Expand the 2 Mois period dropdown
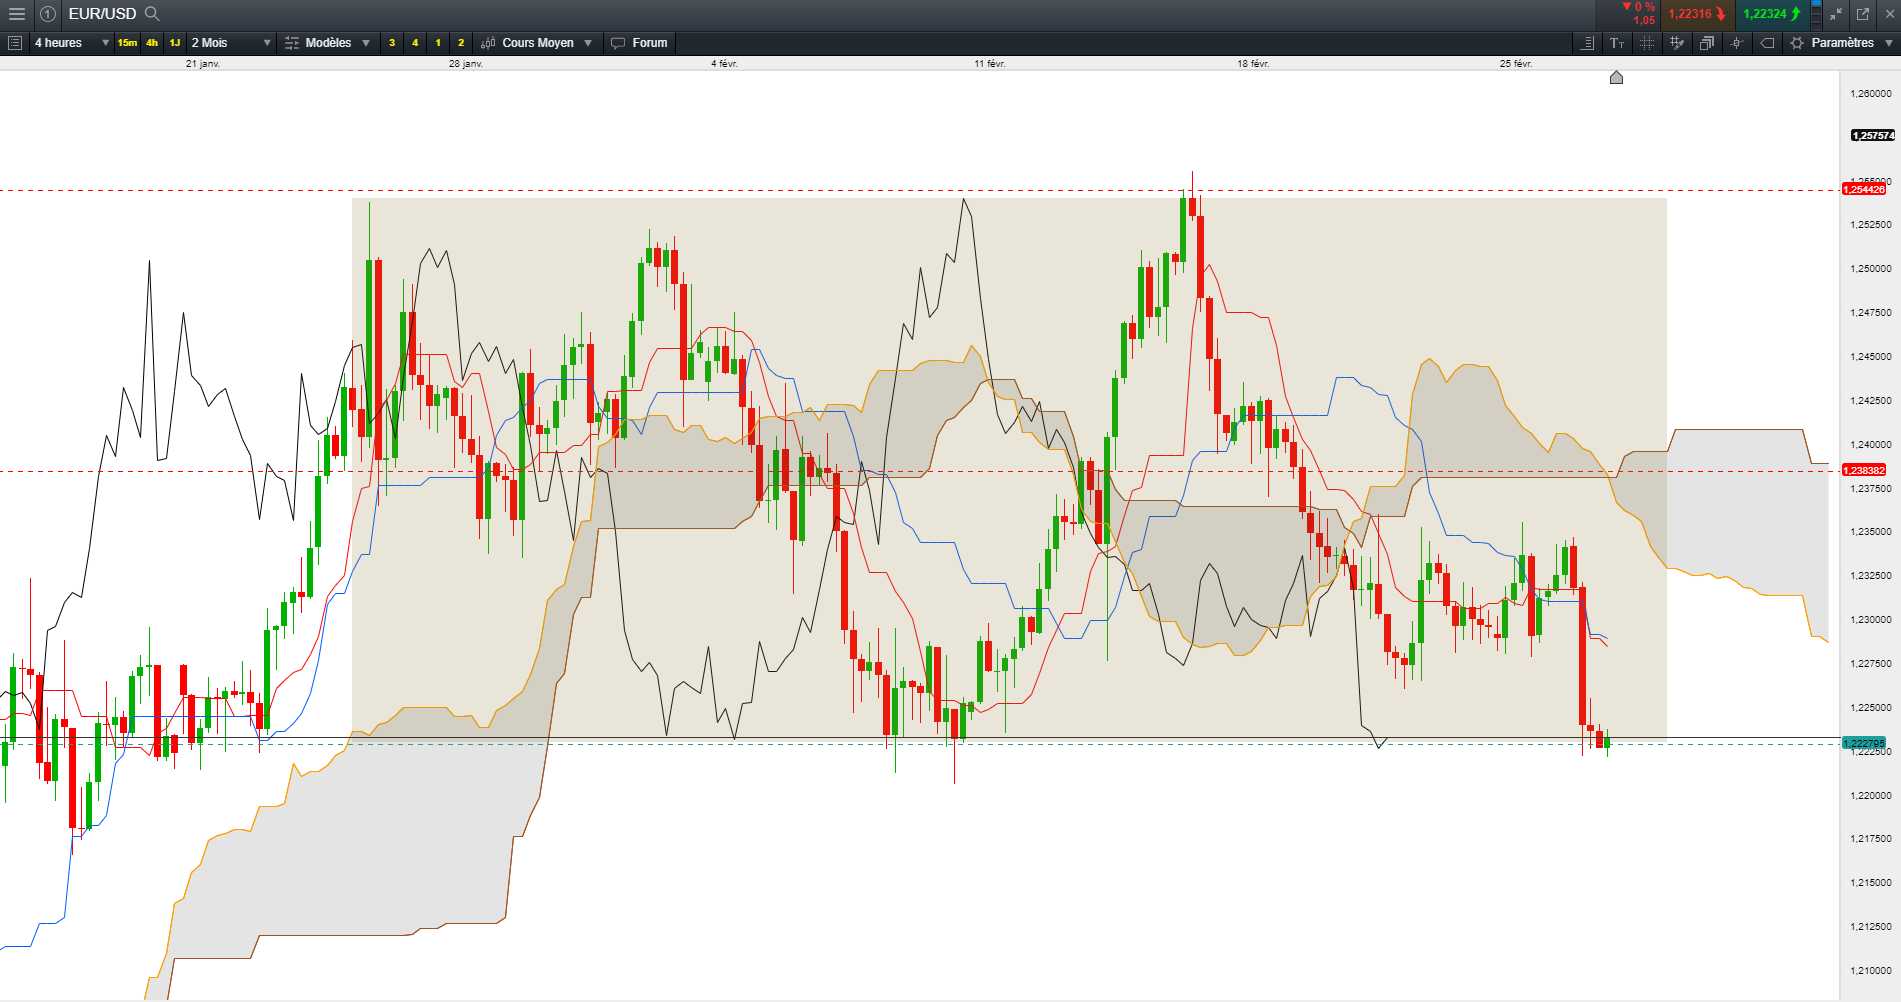 [231, 43]
